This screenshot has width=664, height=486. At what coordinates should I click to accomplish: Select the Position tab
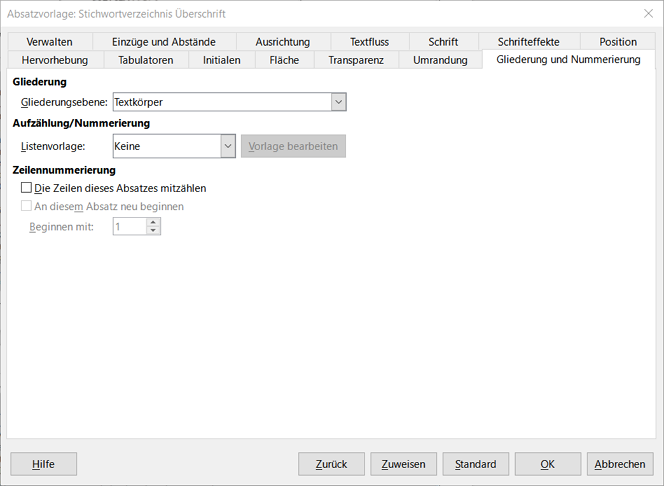point(618,42)
